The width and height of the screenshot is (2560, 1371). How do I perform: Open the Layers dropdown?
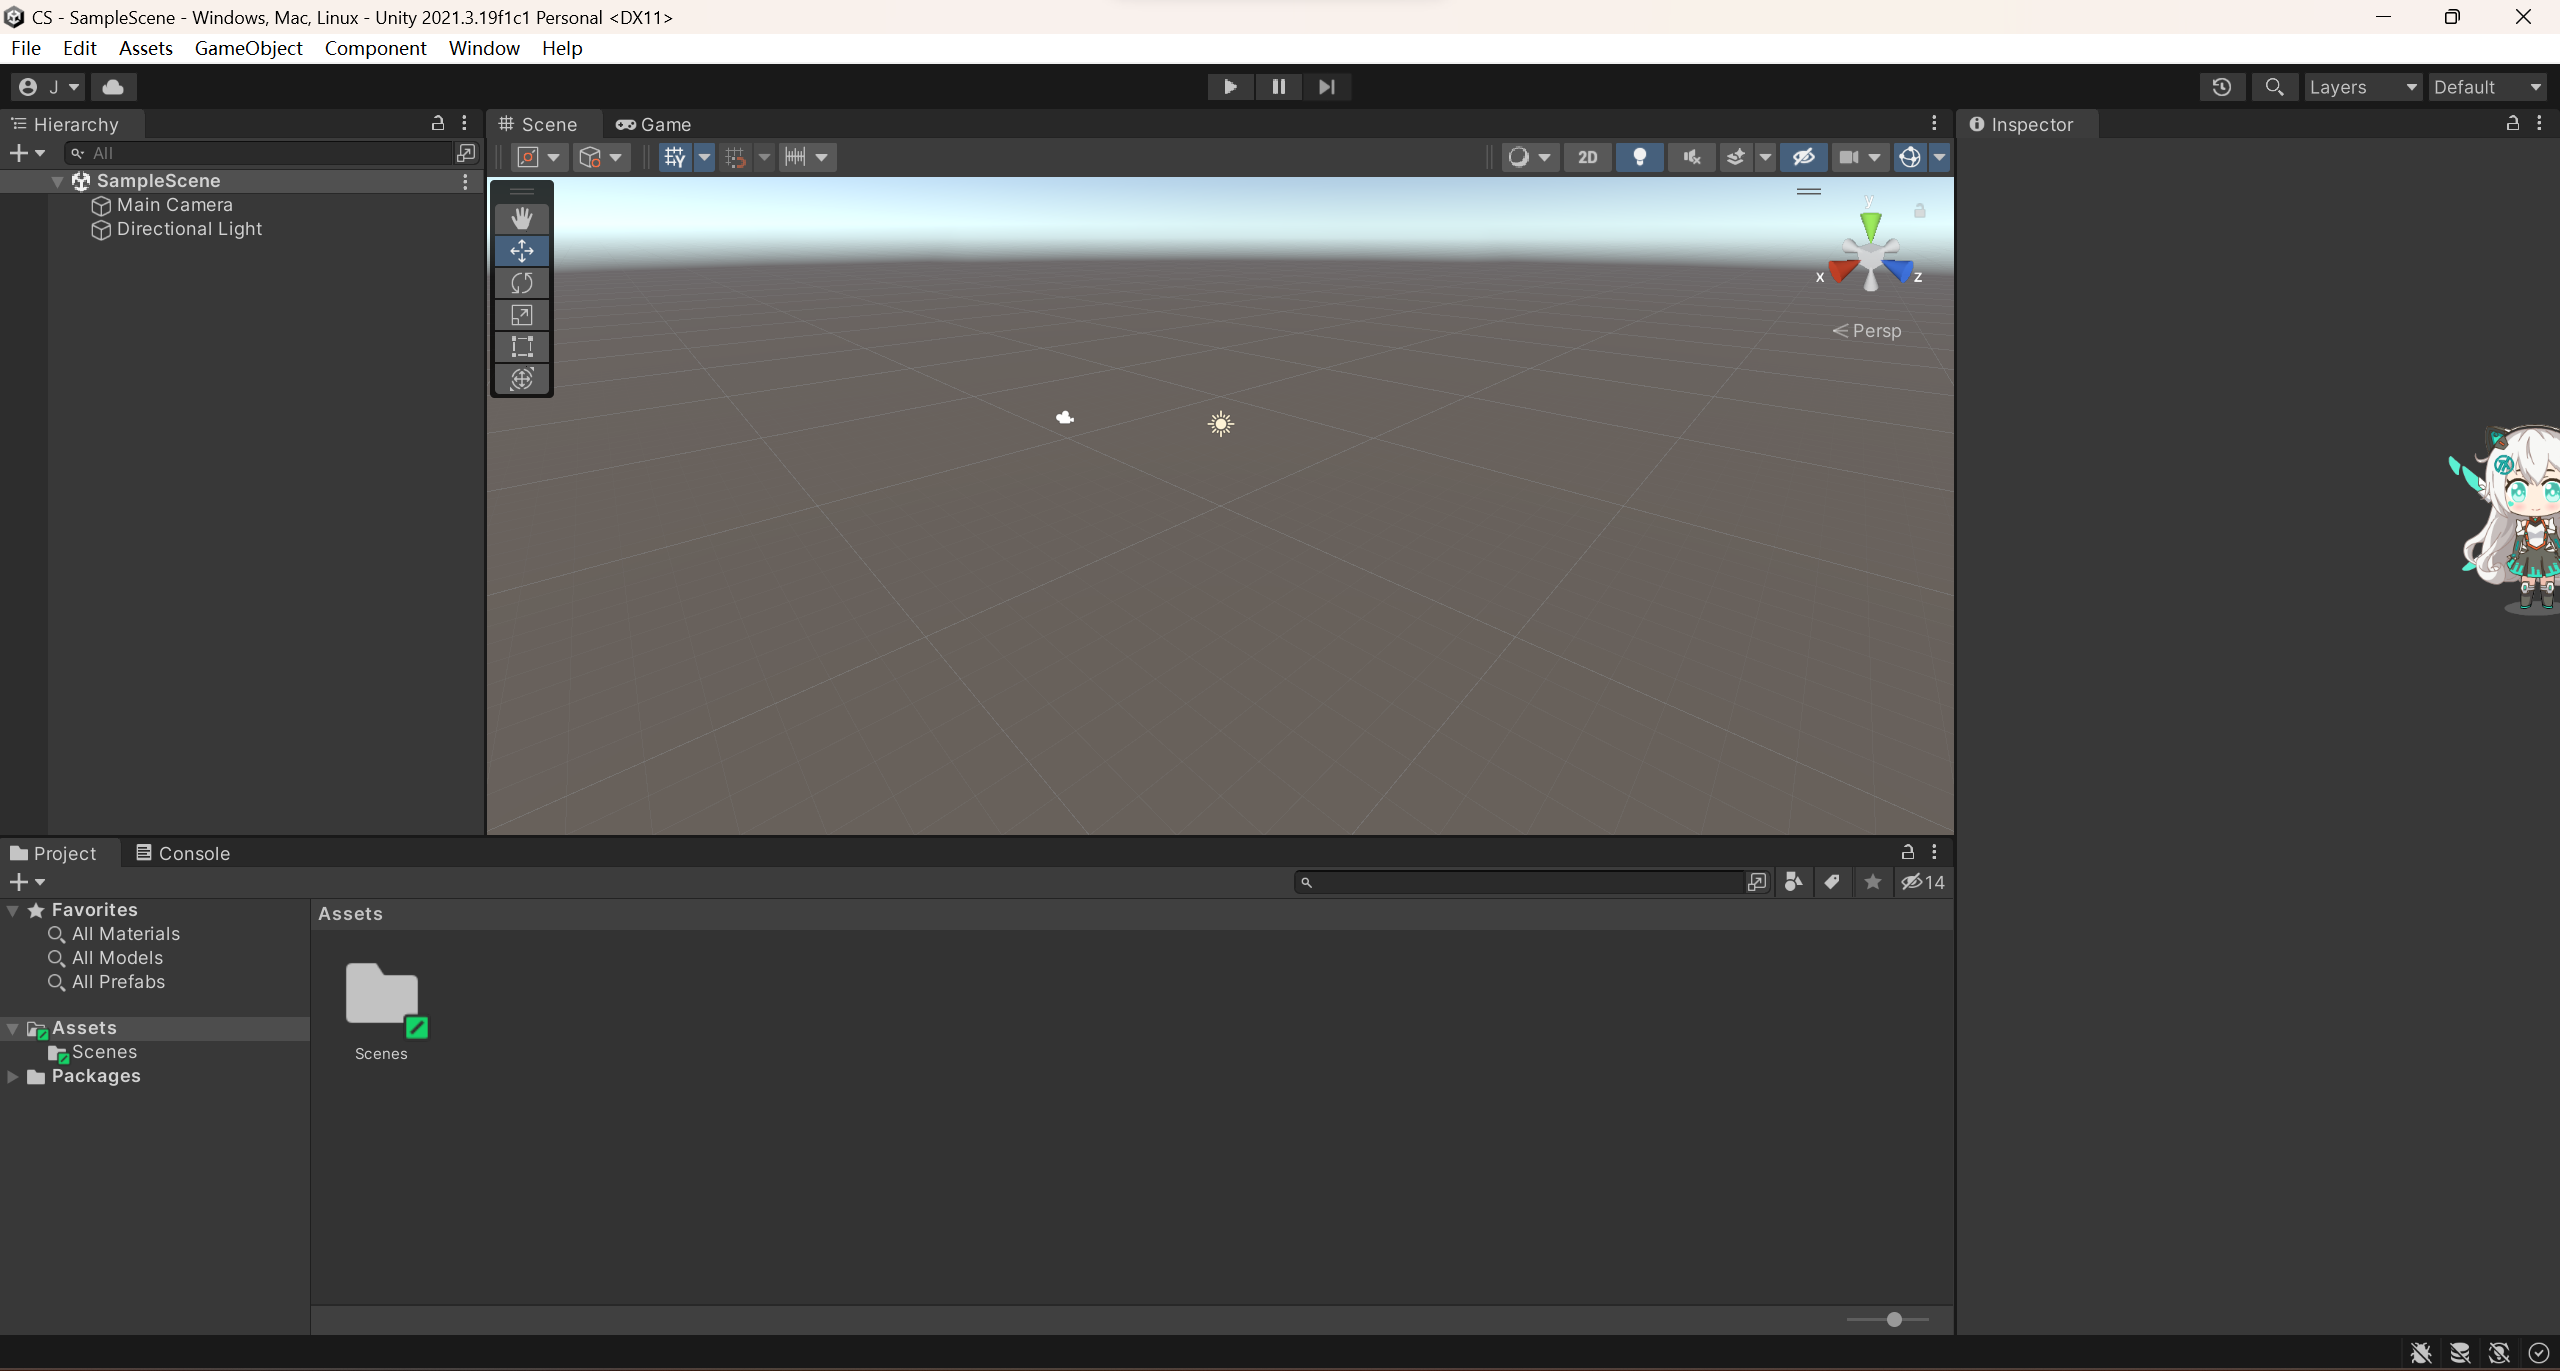[2363, 87]
